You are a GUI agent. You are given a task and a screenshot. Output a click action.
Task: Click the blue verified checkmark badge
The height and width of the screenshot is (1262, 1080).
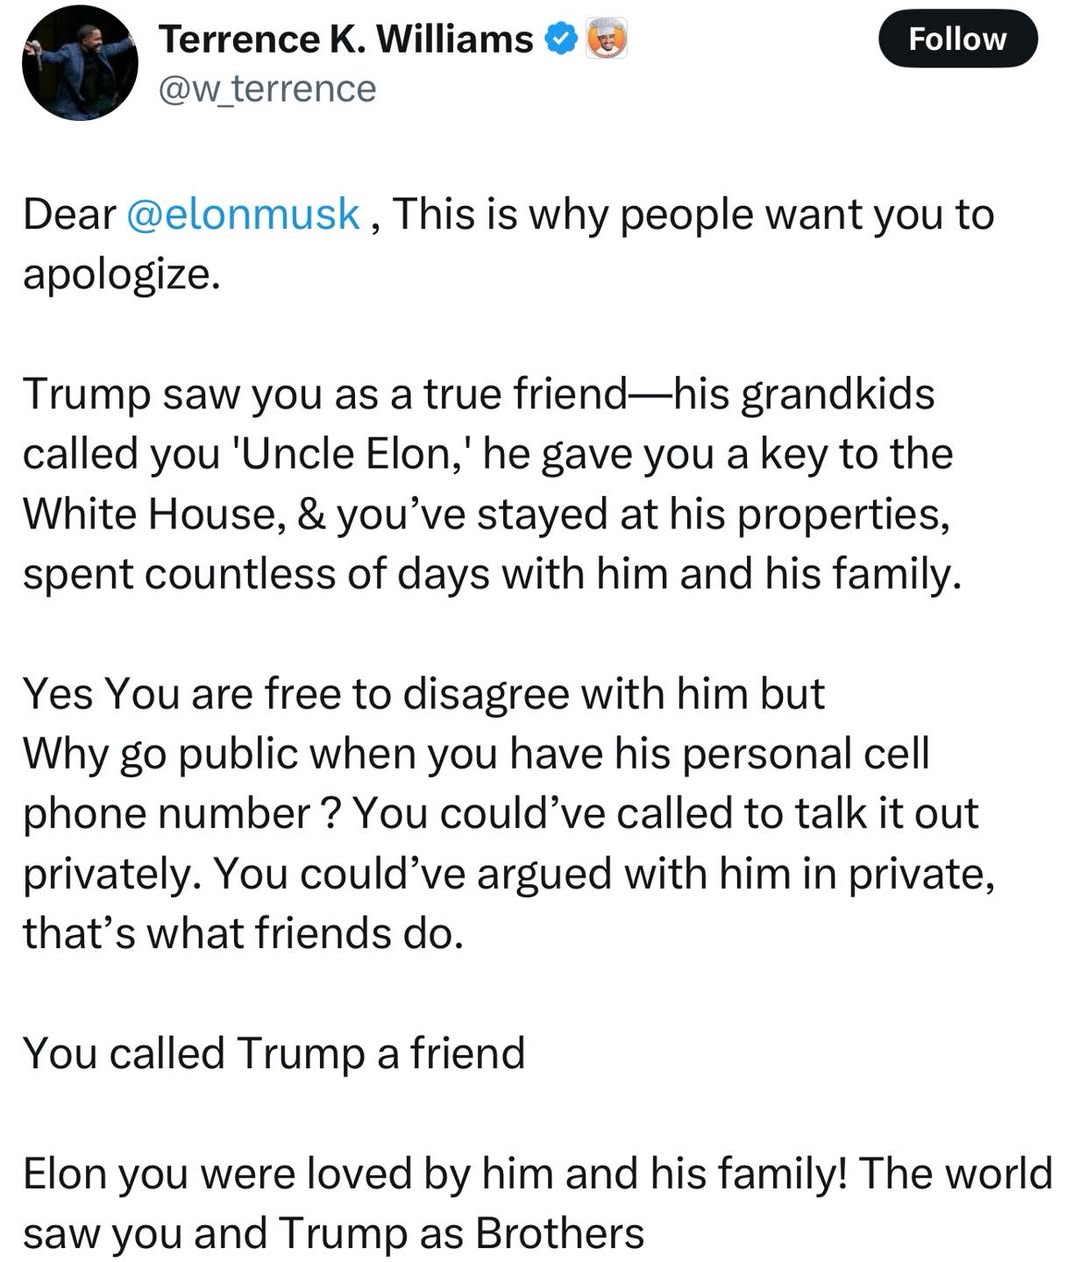tap(560, 39)
